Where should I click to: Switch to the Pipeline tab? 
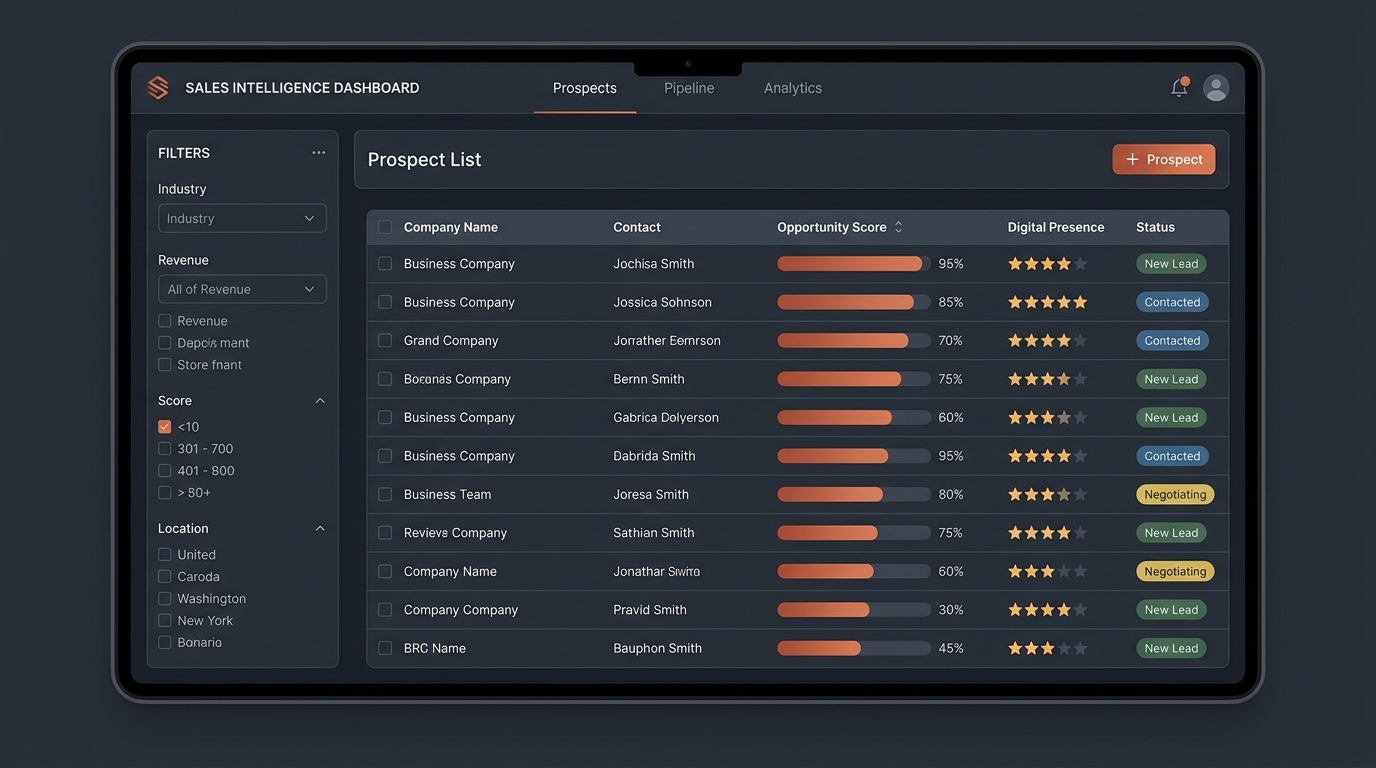689,88
